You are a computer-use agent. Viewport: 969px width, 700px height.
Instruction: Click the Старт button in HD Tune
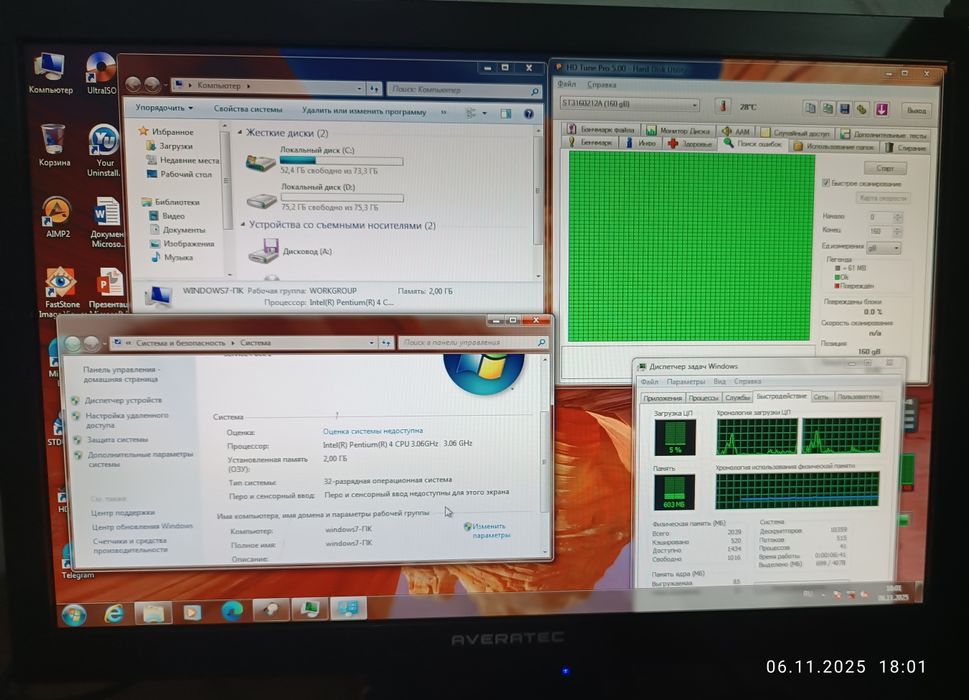coord(885,167)
